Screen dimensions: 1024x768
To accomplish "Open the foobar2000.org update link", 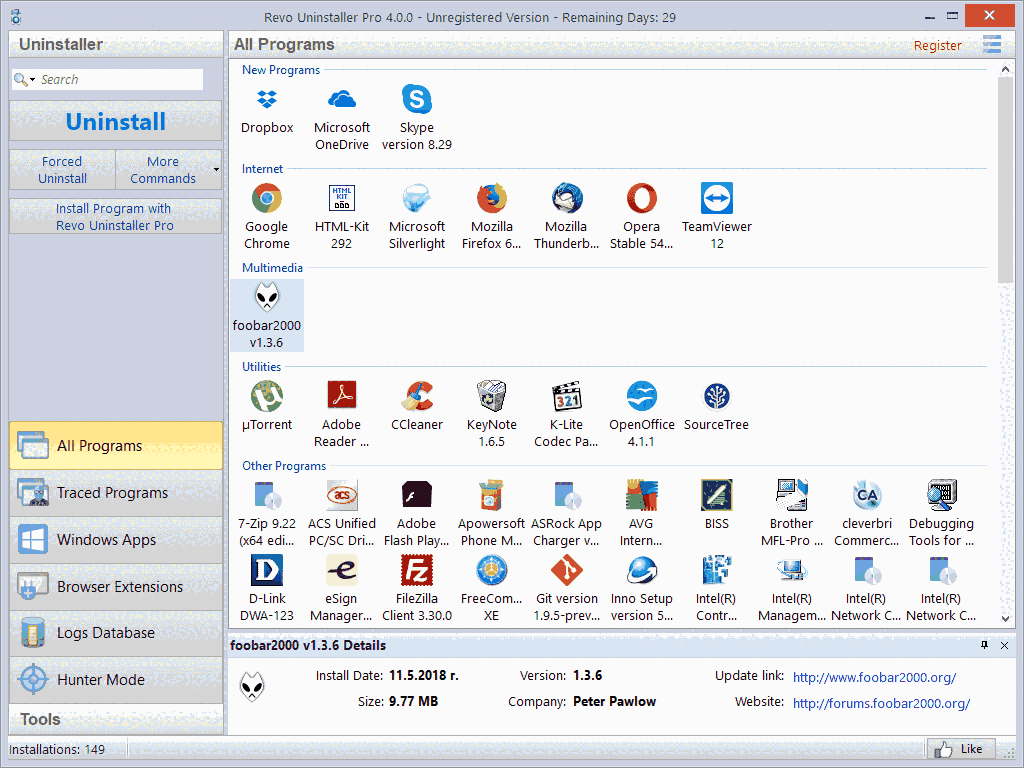I will [874, 677].
